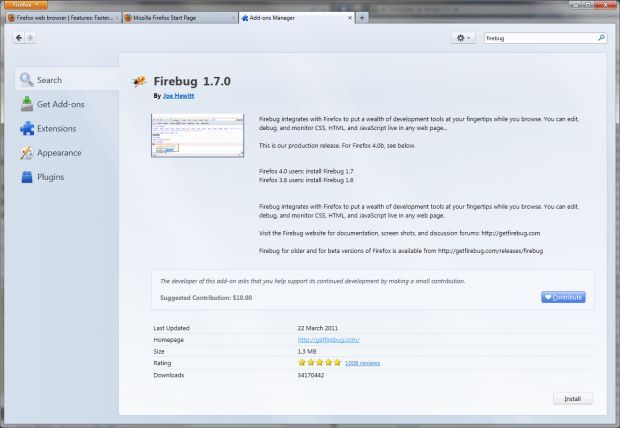Open Plugins category
Screen dimensions: 620x428
point(66,177)
